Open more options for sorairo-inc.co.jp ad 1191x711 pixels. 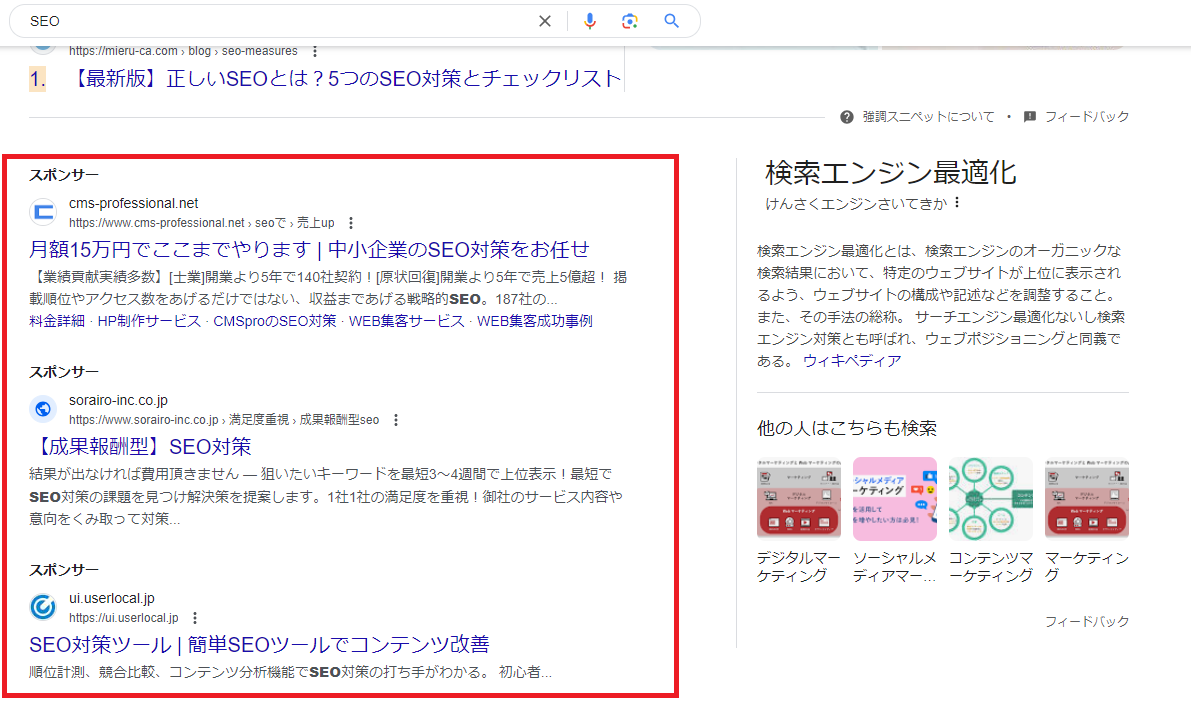[395, 420]
